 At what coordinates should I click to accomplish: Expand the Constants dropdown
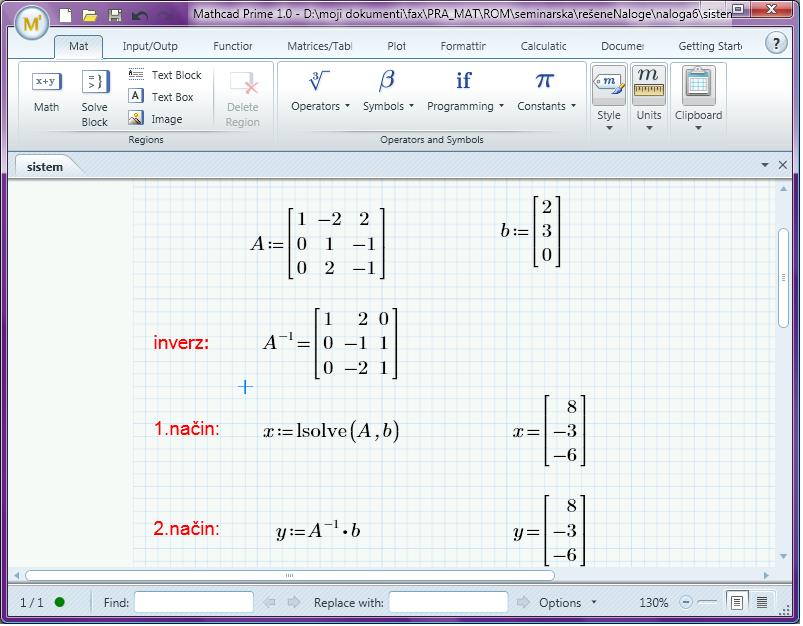(546, 91)
